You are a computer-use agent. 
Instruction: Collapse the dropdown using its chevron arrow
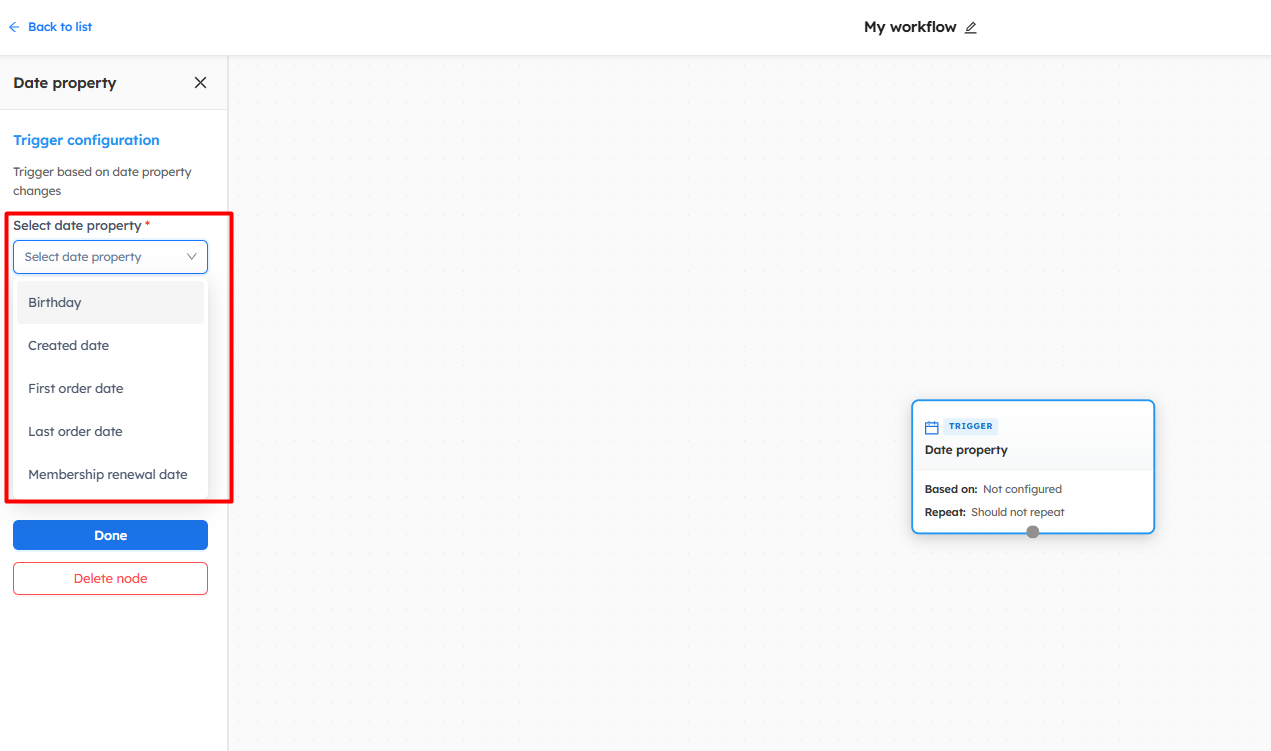tap(192, 257)
